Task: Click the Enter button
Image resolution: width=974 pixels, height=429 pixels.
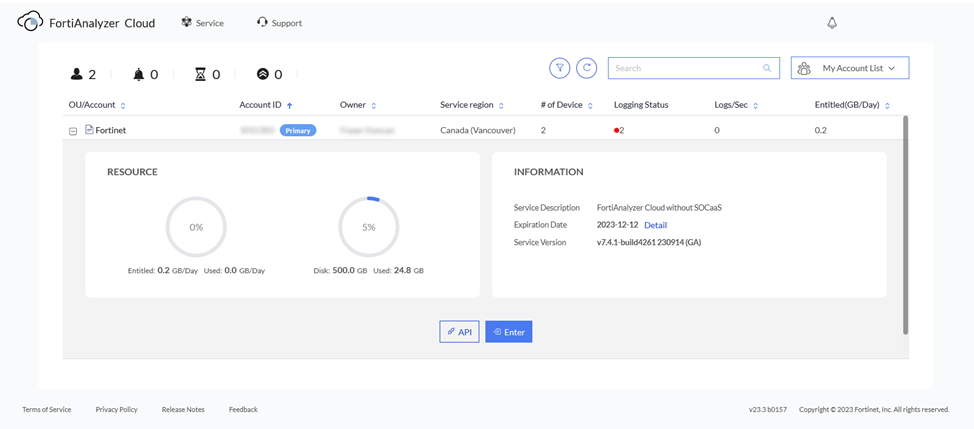Action: tap(508, 332)
